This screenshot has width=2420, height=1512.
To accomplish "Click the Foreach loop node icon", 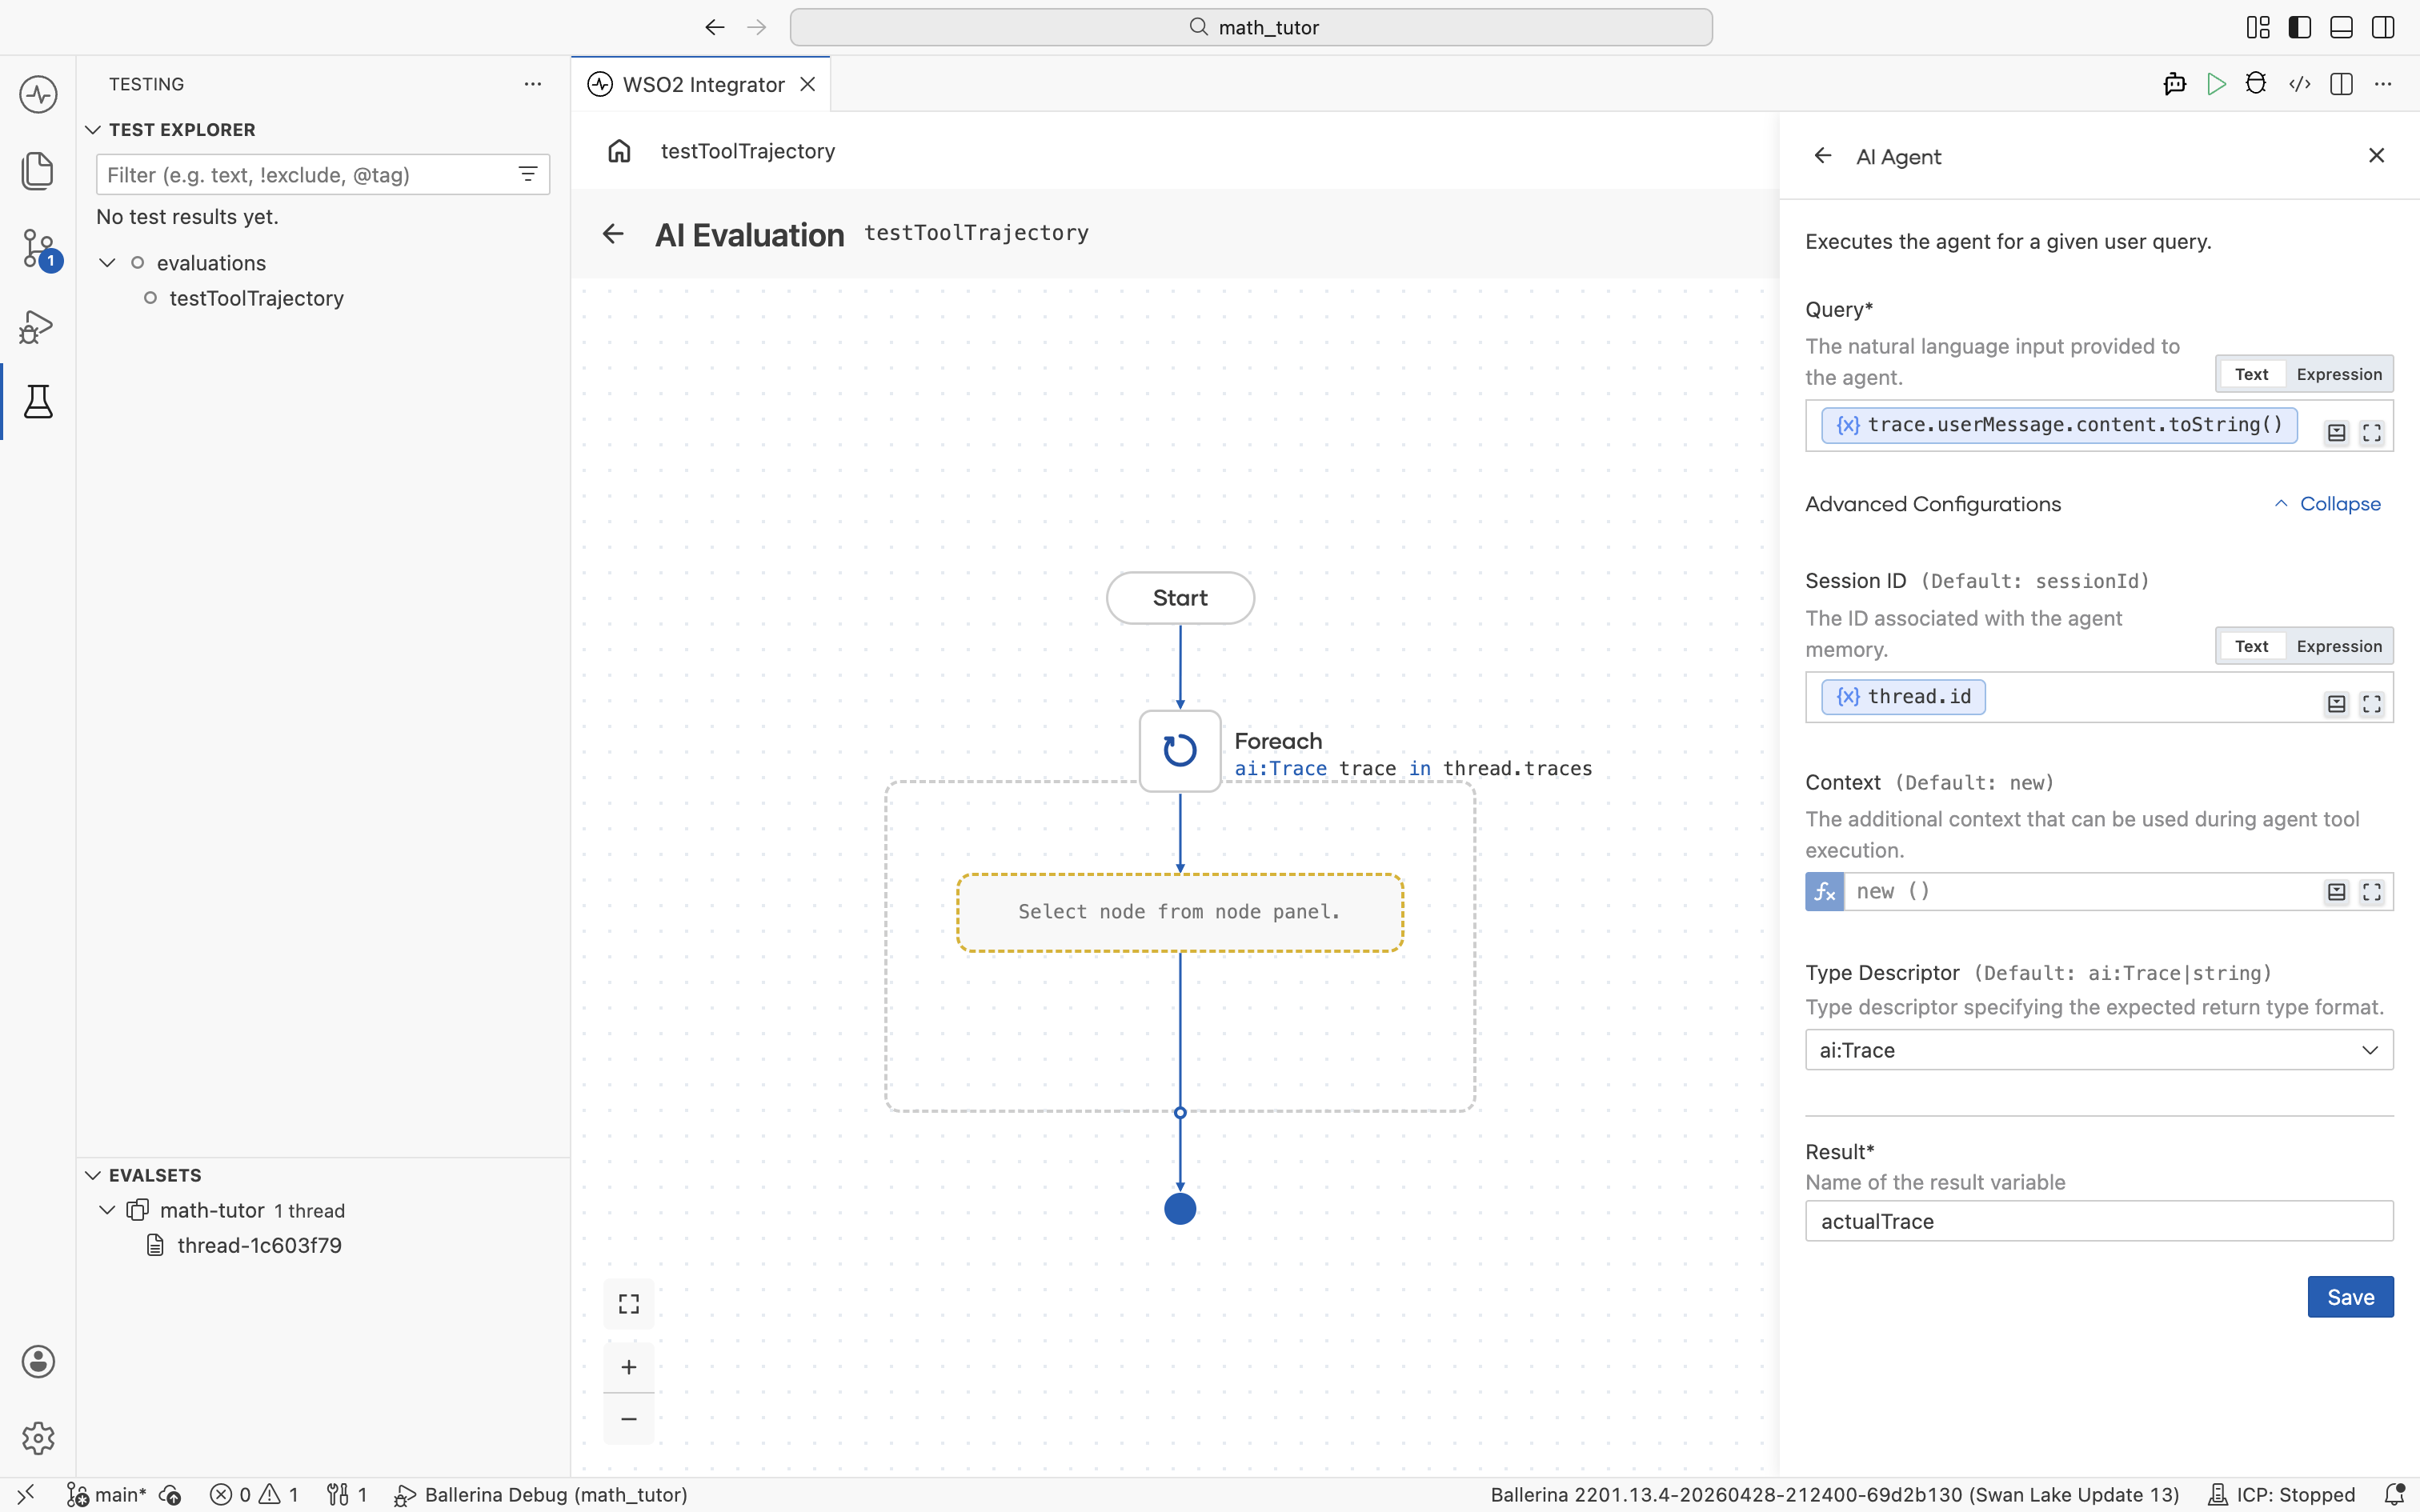I will click(1180, 751).
